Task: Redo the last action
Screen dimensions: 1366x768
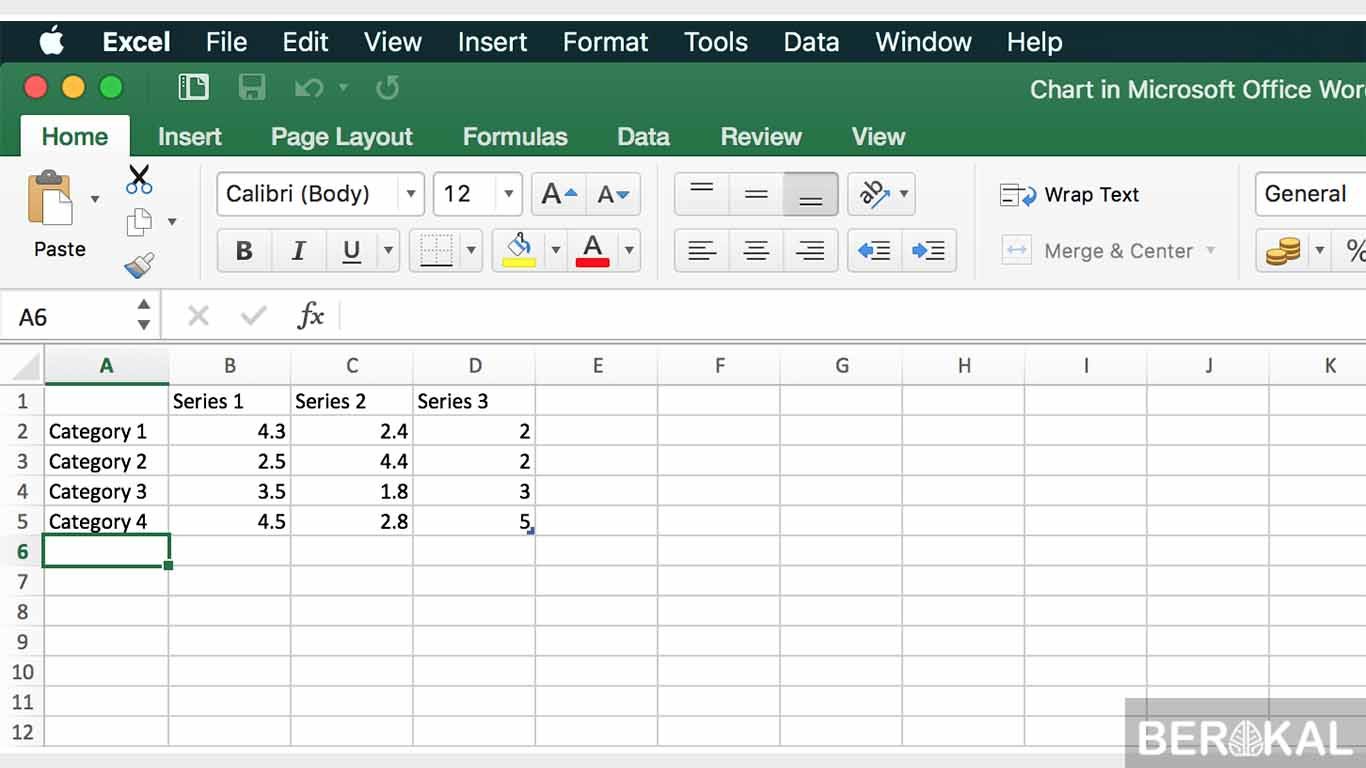Action: (x=388, y=88)
